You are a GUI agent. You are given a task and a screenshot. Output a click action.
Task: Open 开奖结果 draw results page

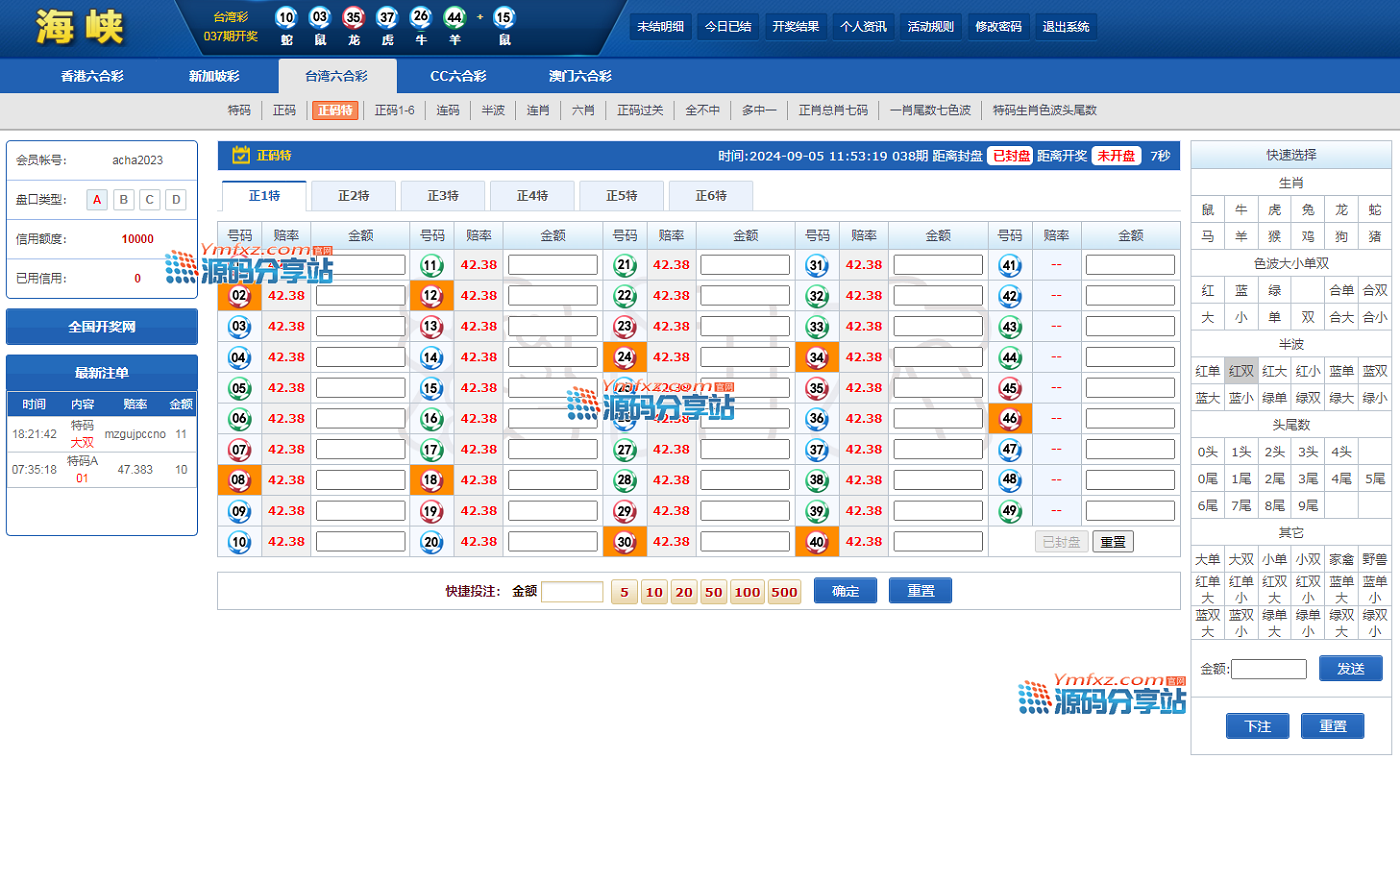pos(795,27)
